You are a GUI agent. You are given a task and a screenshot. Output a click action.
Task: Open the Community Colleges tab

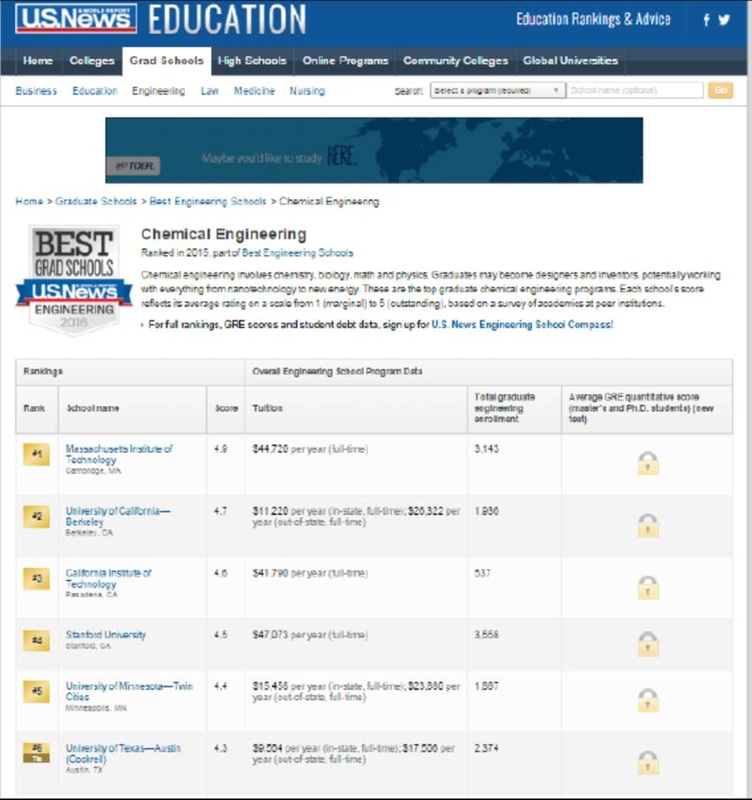pos(456,61)
